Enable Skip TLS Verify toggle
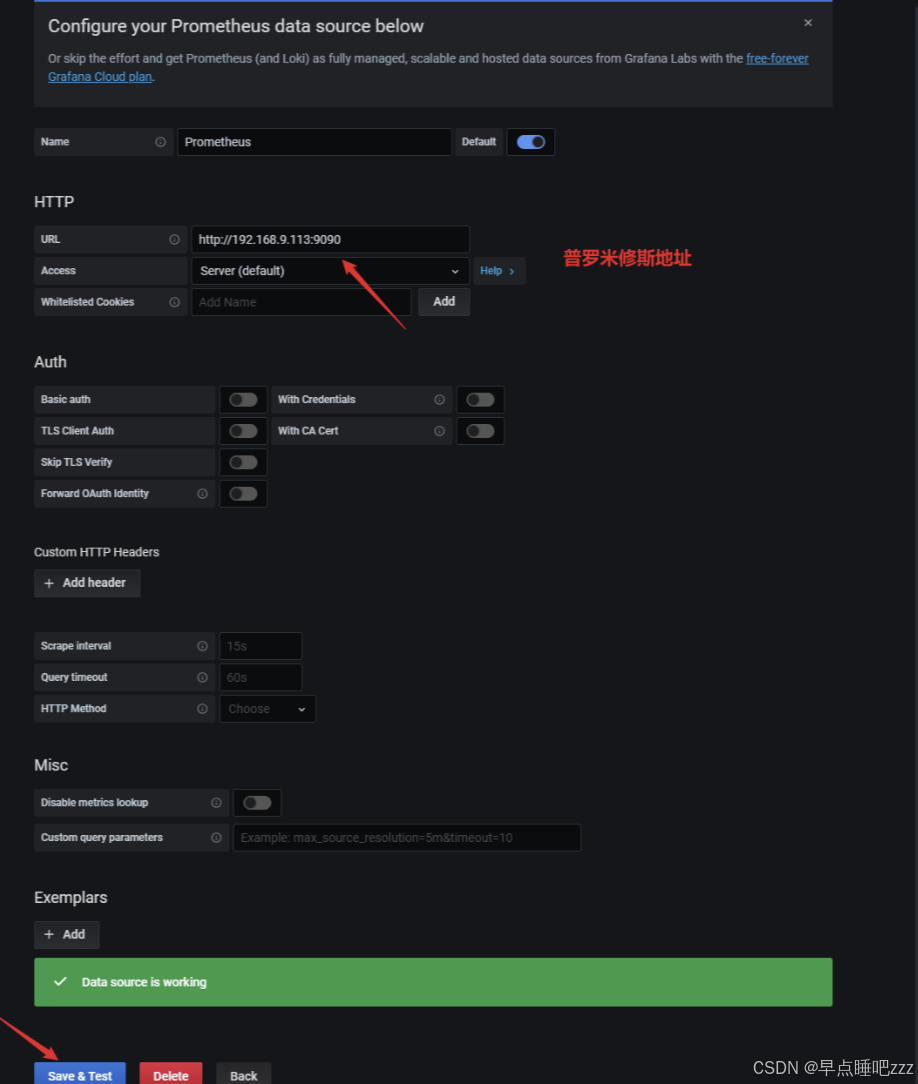 click(x=243, y=462)
